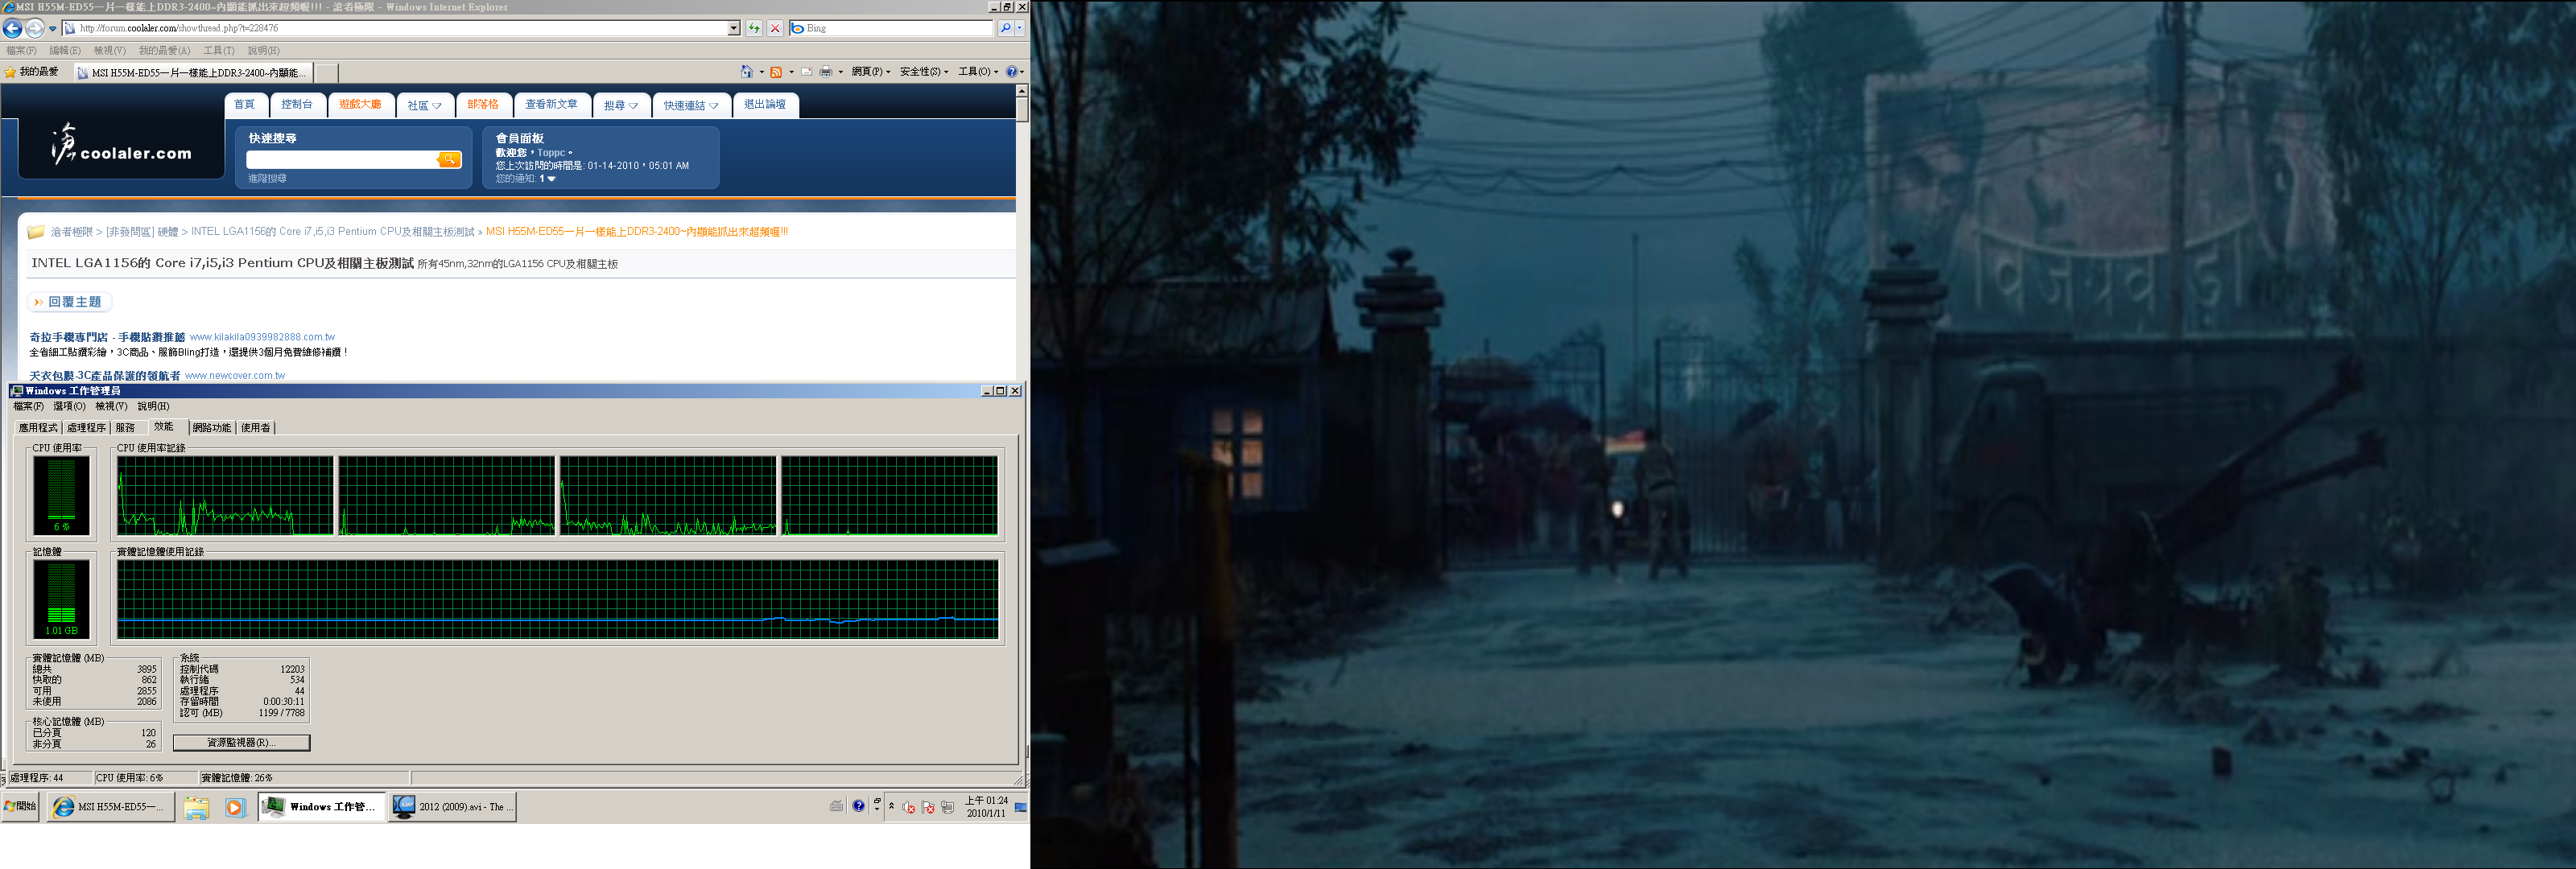The width and height of the screenshot is (2576, 869).
Task: Click the taskbar on-screen keyboard tray icon
Action: [x=836, y=806]
